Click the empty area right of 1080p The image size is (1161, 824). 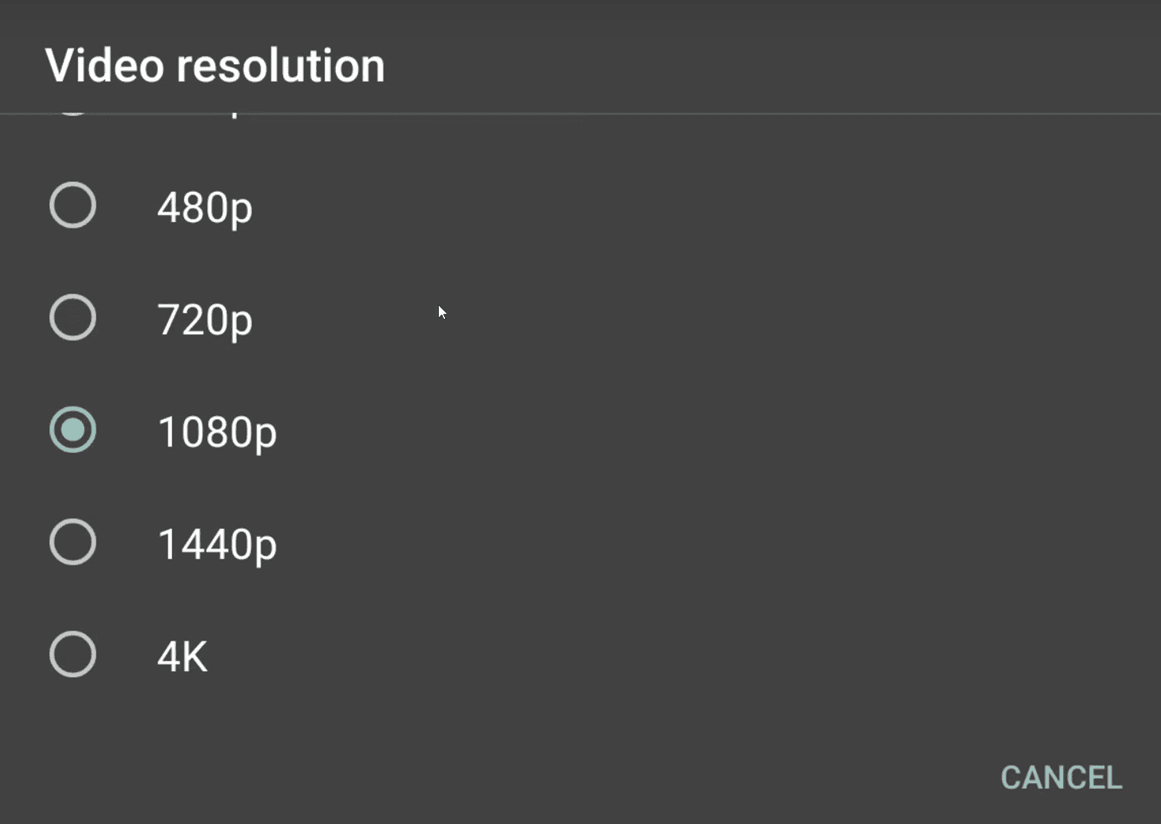click(700, 431)
